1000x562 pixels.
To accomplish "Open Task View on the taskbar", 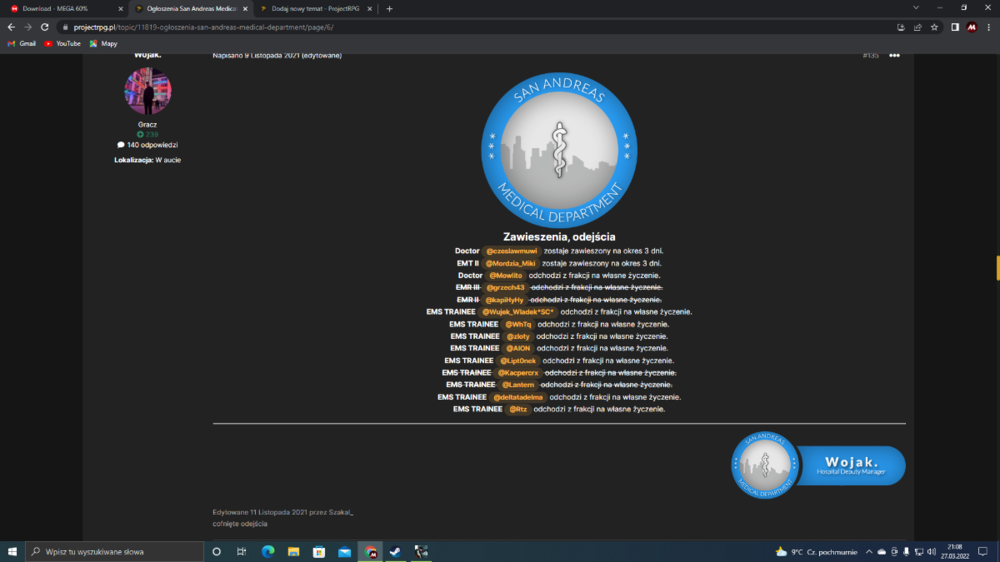I will click(242, 551).
